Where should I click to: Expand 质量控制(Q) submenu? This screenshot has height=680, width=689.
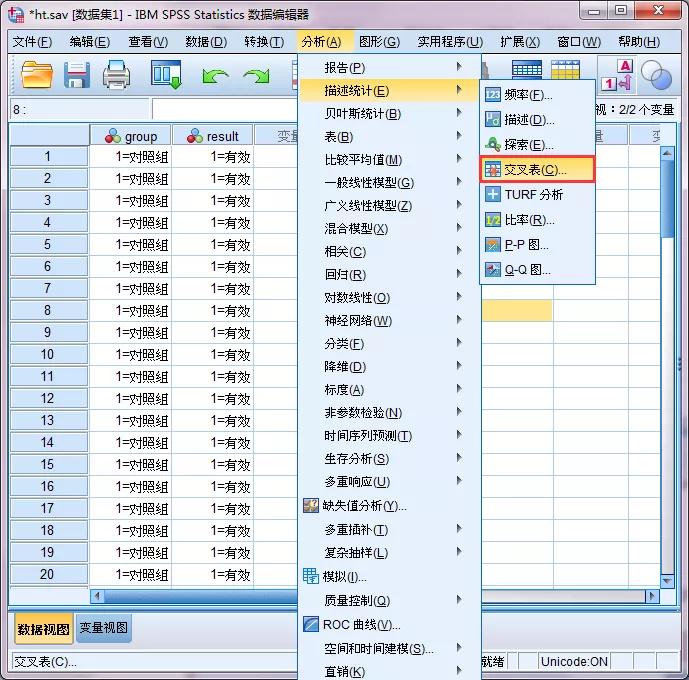click(389, 600)
